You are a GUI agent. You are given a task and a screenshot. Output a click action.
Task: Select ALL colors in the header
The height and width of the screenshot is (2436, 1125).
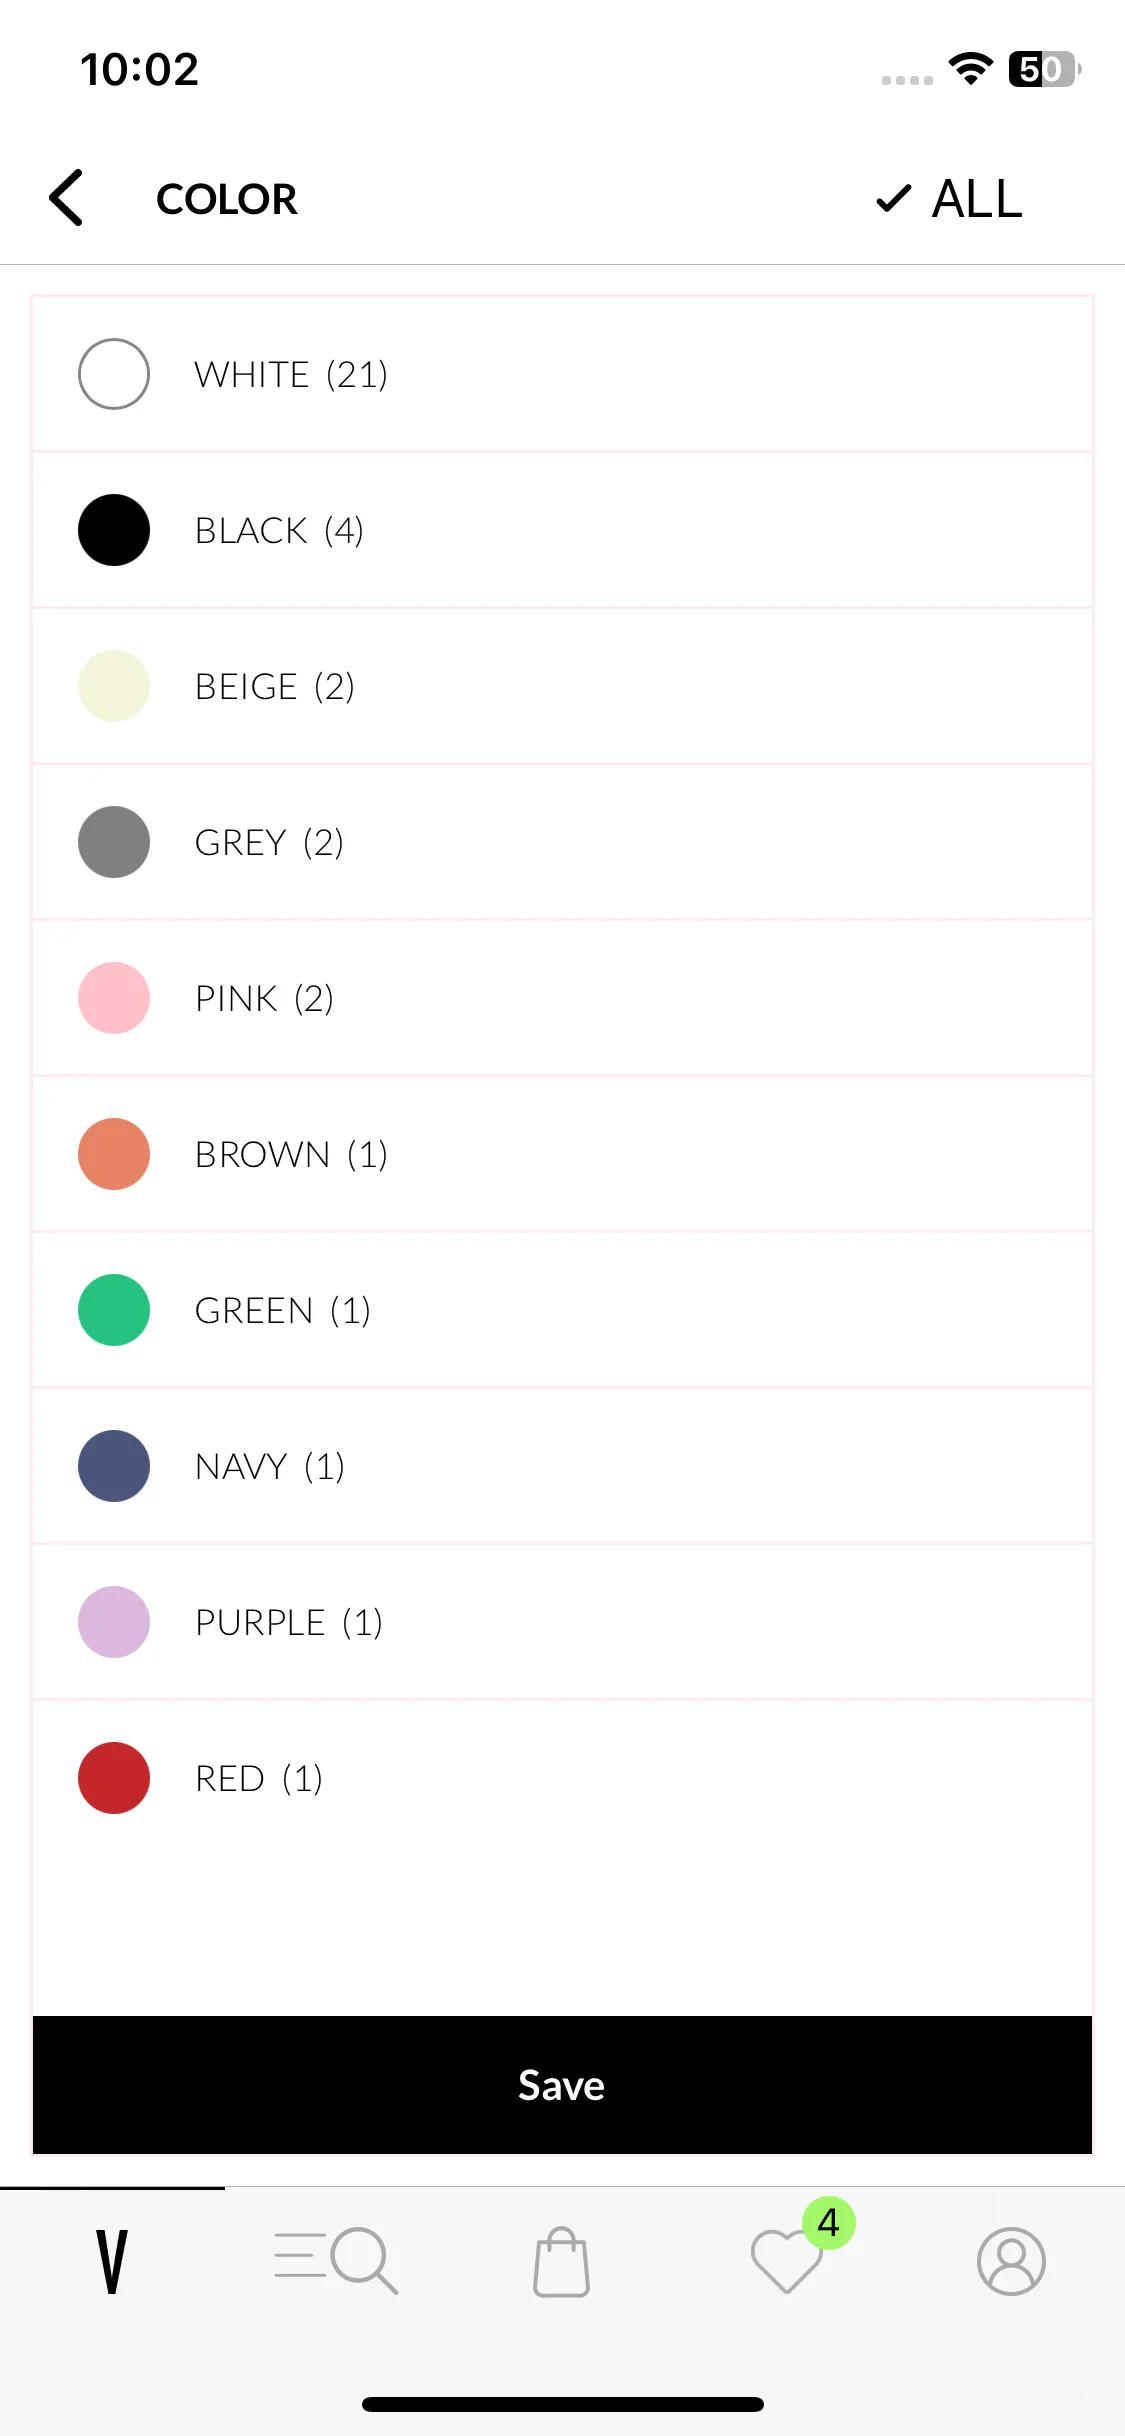[x=948, y=198]
